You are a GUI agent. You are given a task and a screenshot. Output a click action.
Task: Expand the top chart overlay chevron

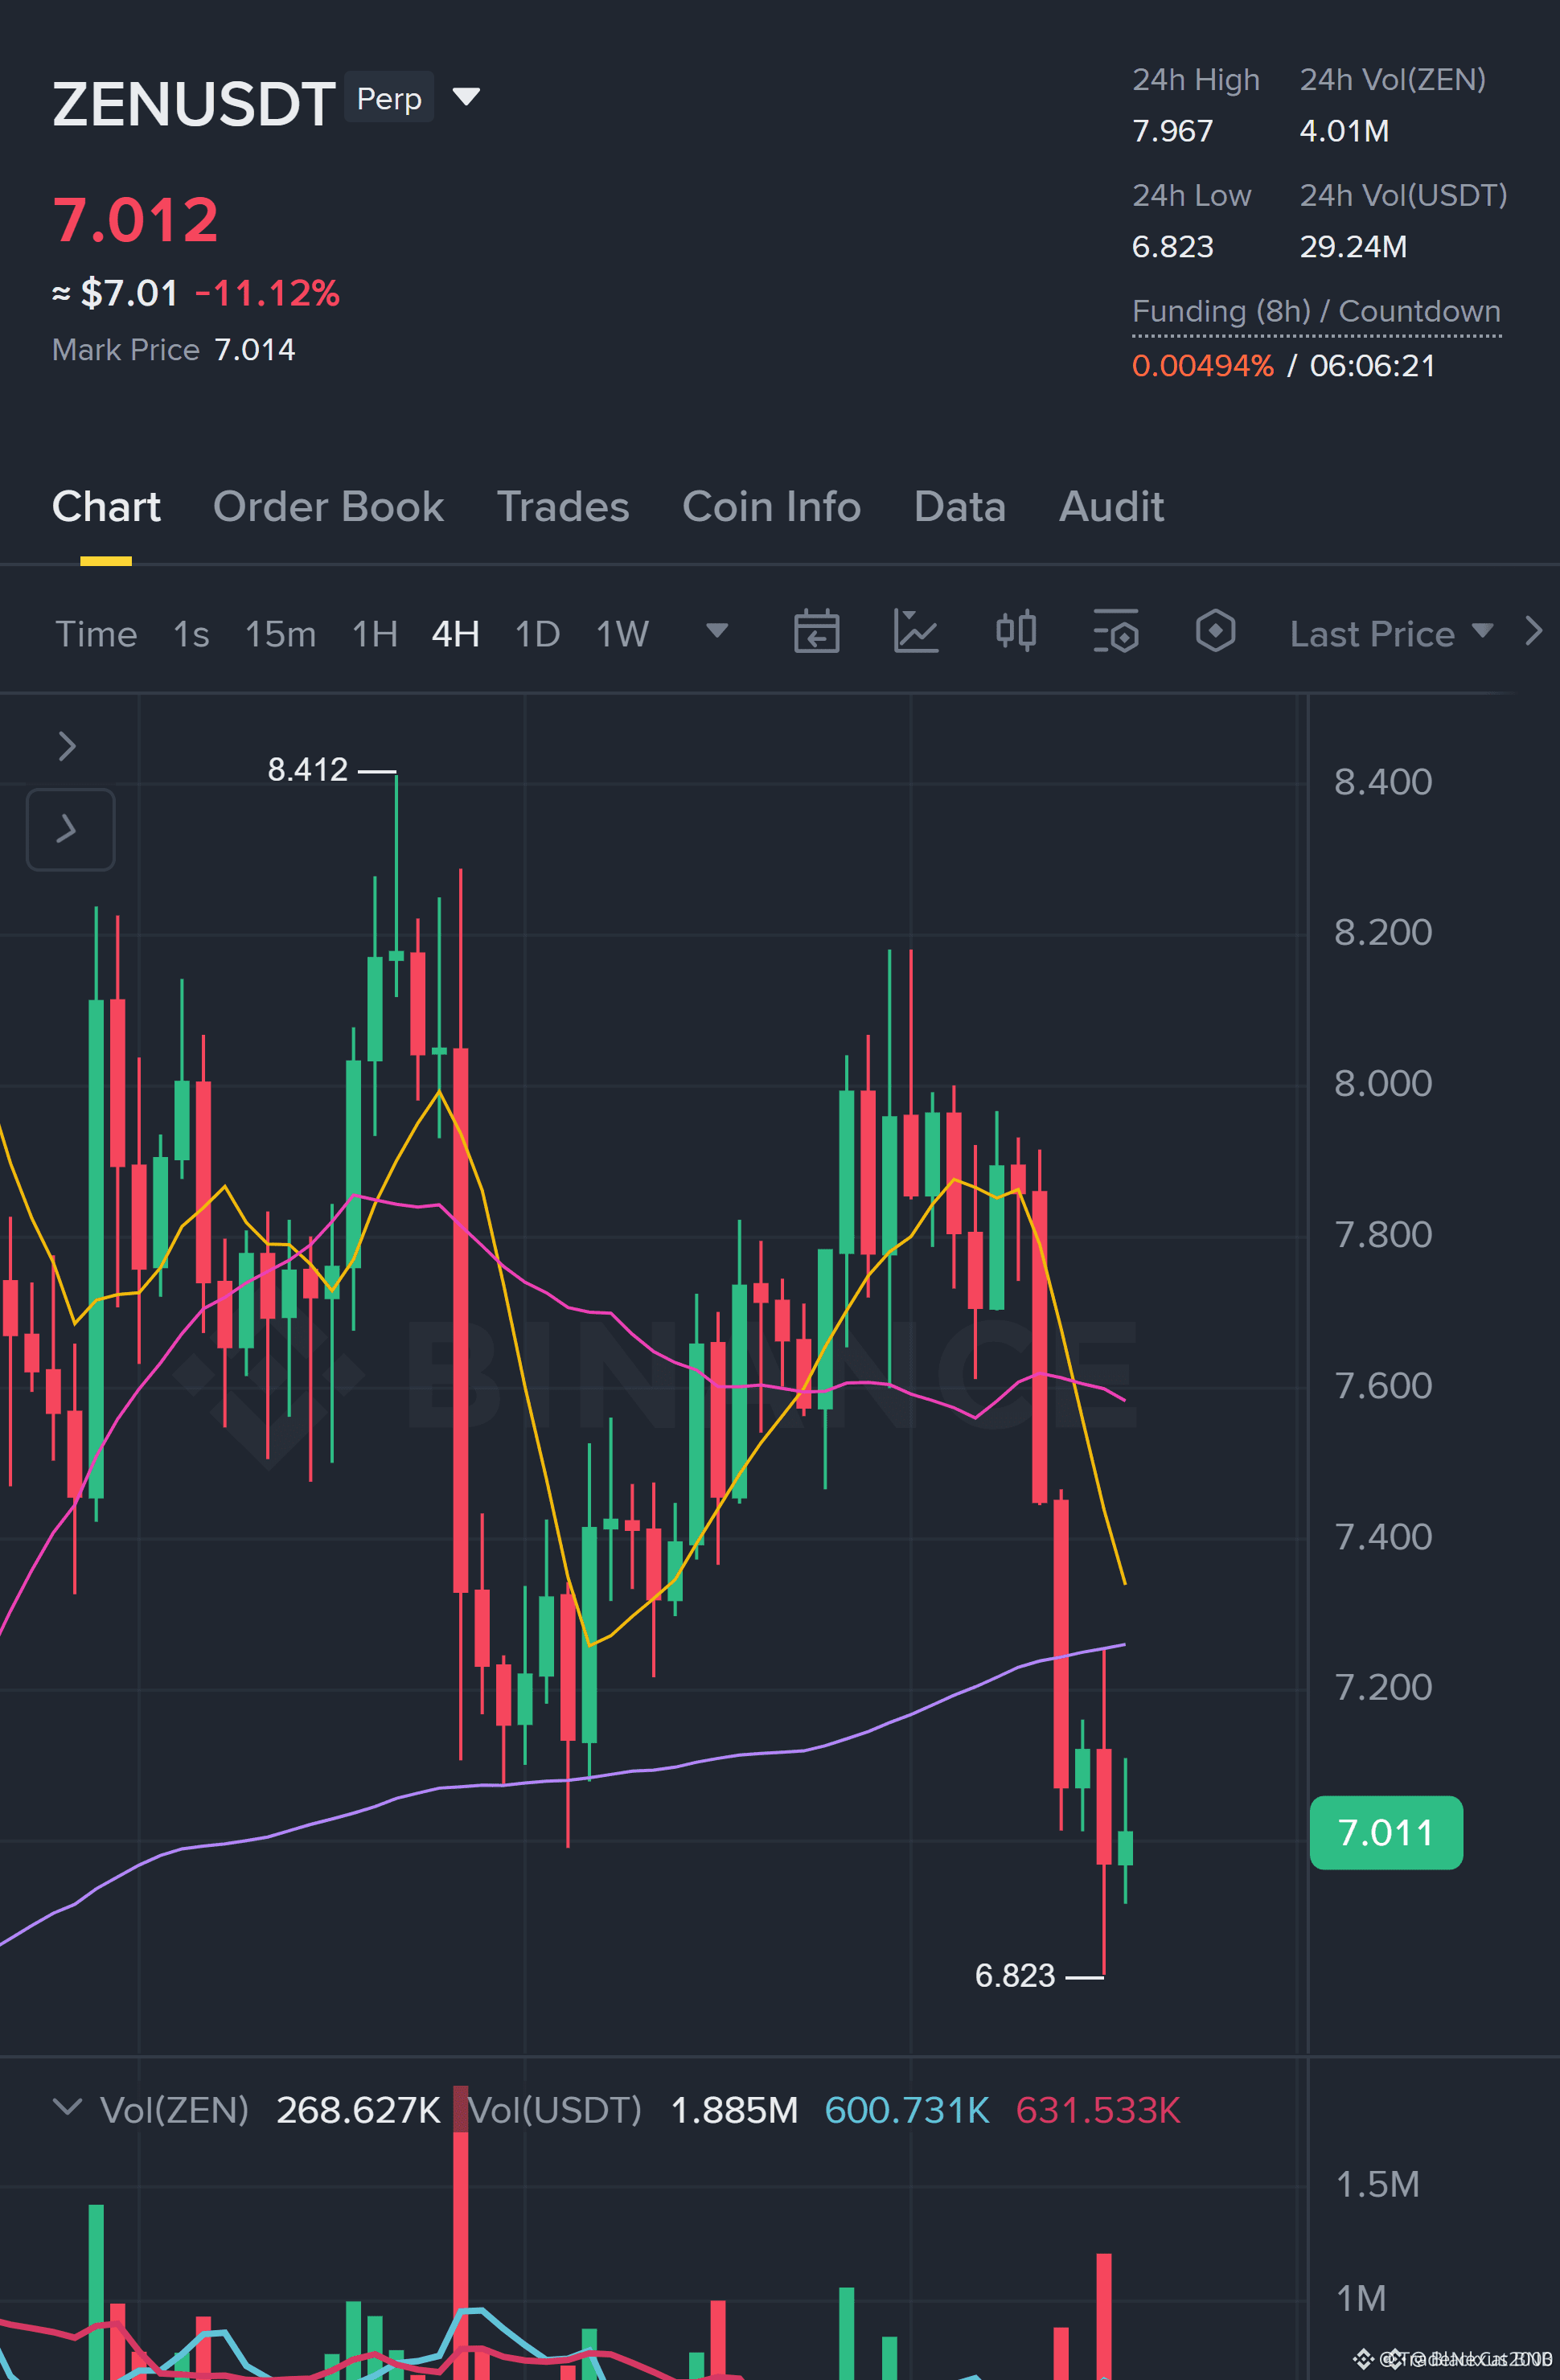tap(67, 746)
